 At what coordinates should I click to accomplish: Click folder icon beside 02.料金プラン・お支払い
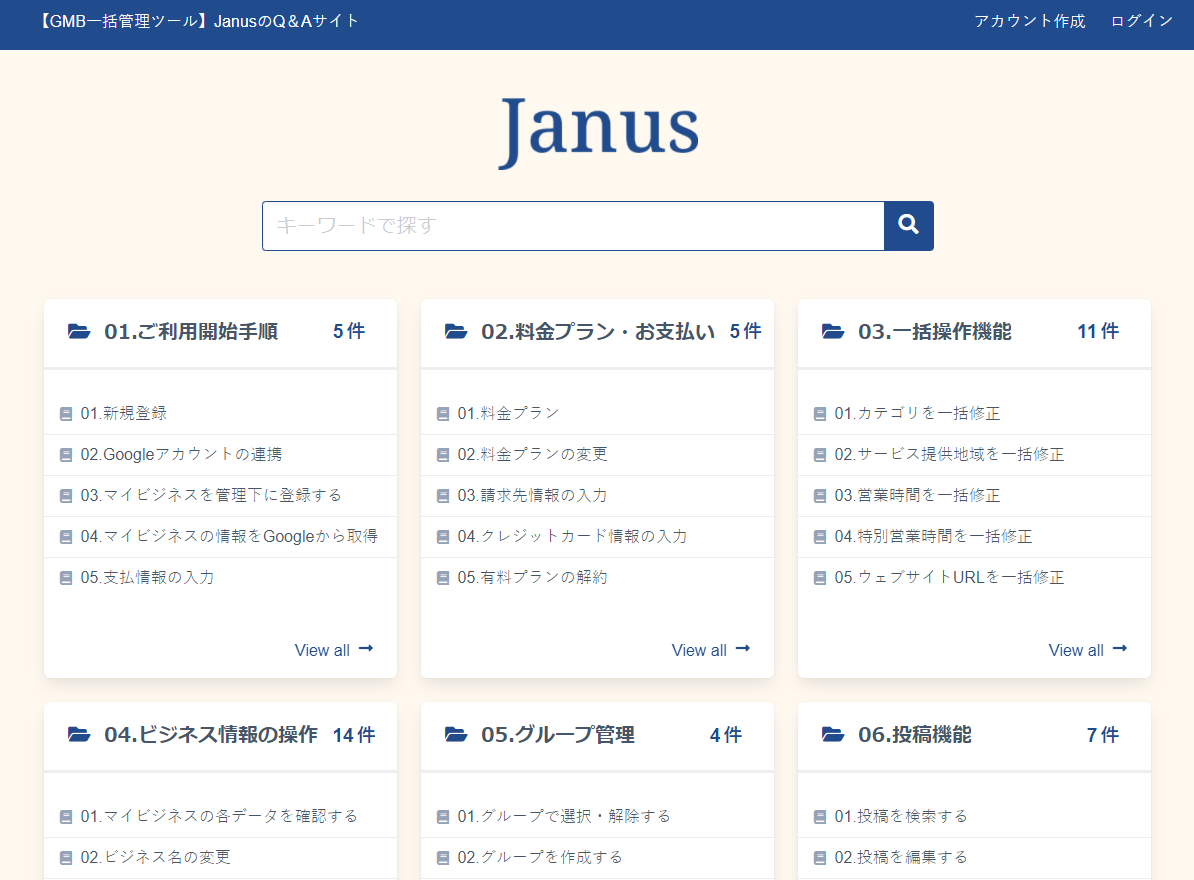(455, 331)
